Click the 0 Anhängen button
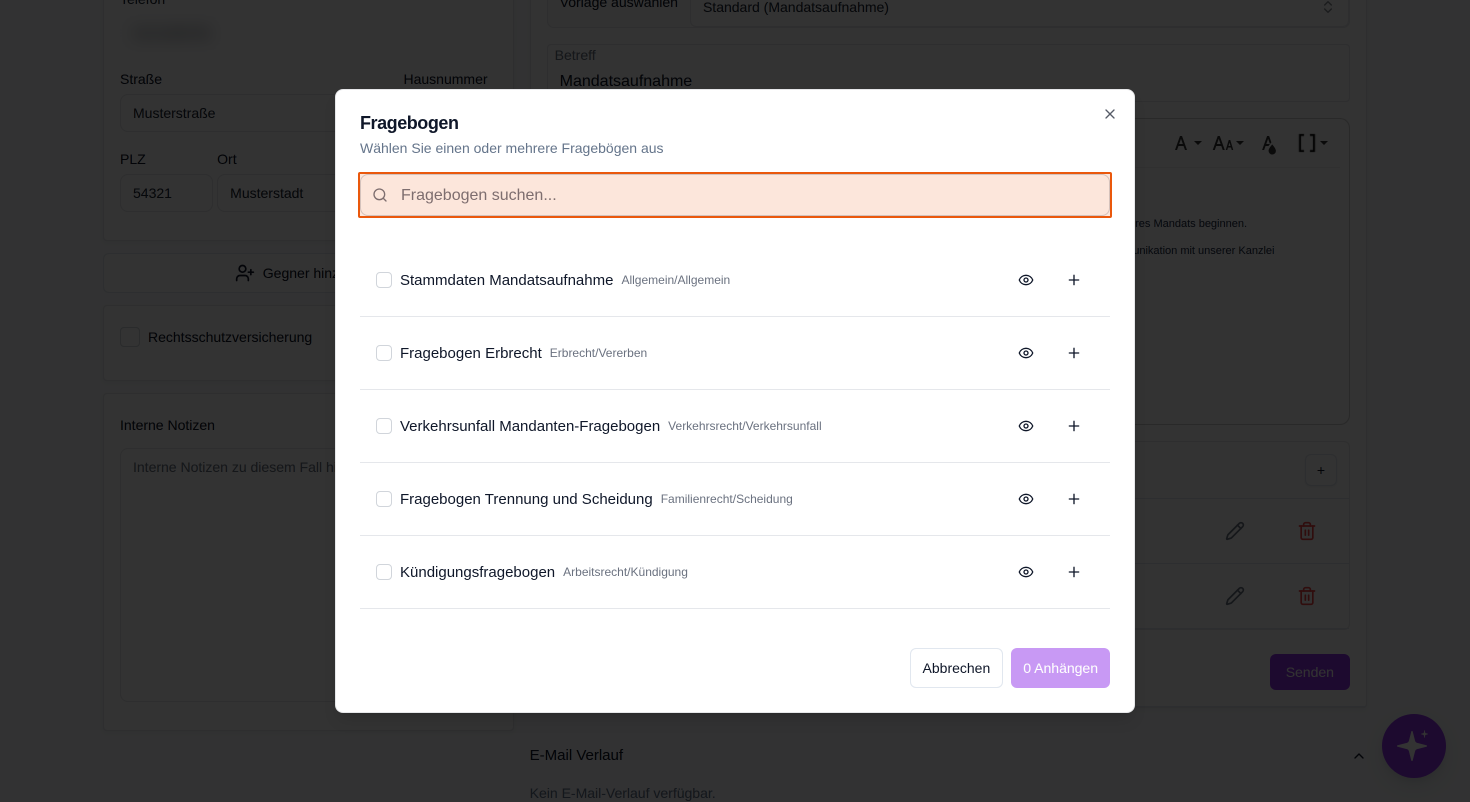The width and height of the screenshot is (1470, 802). [x=1060, y=668]
